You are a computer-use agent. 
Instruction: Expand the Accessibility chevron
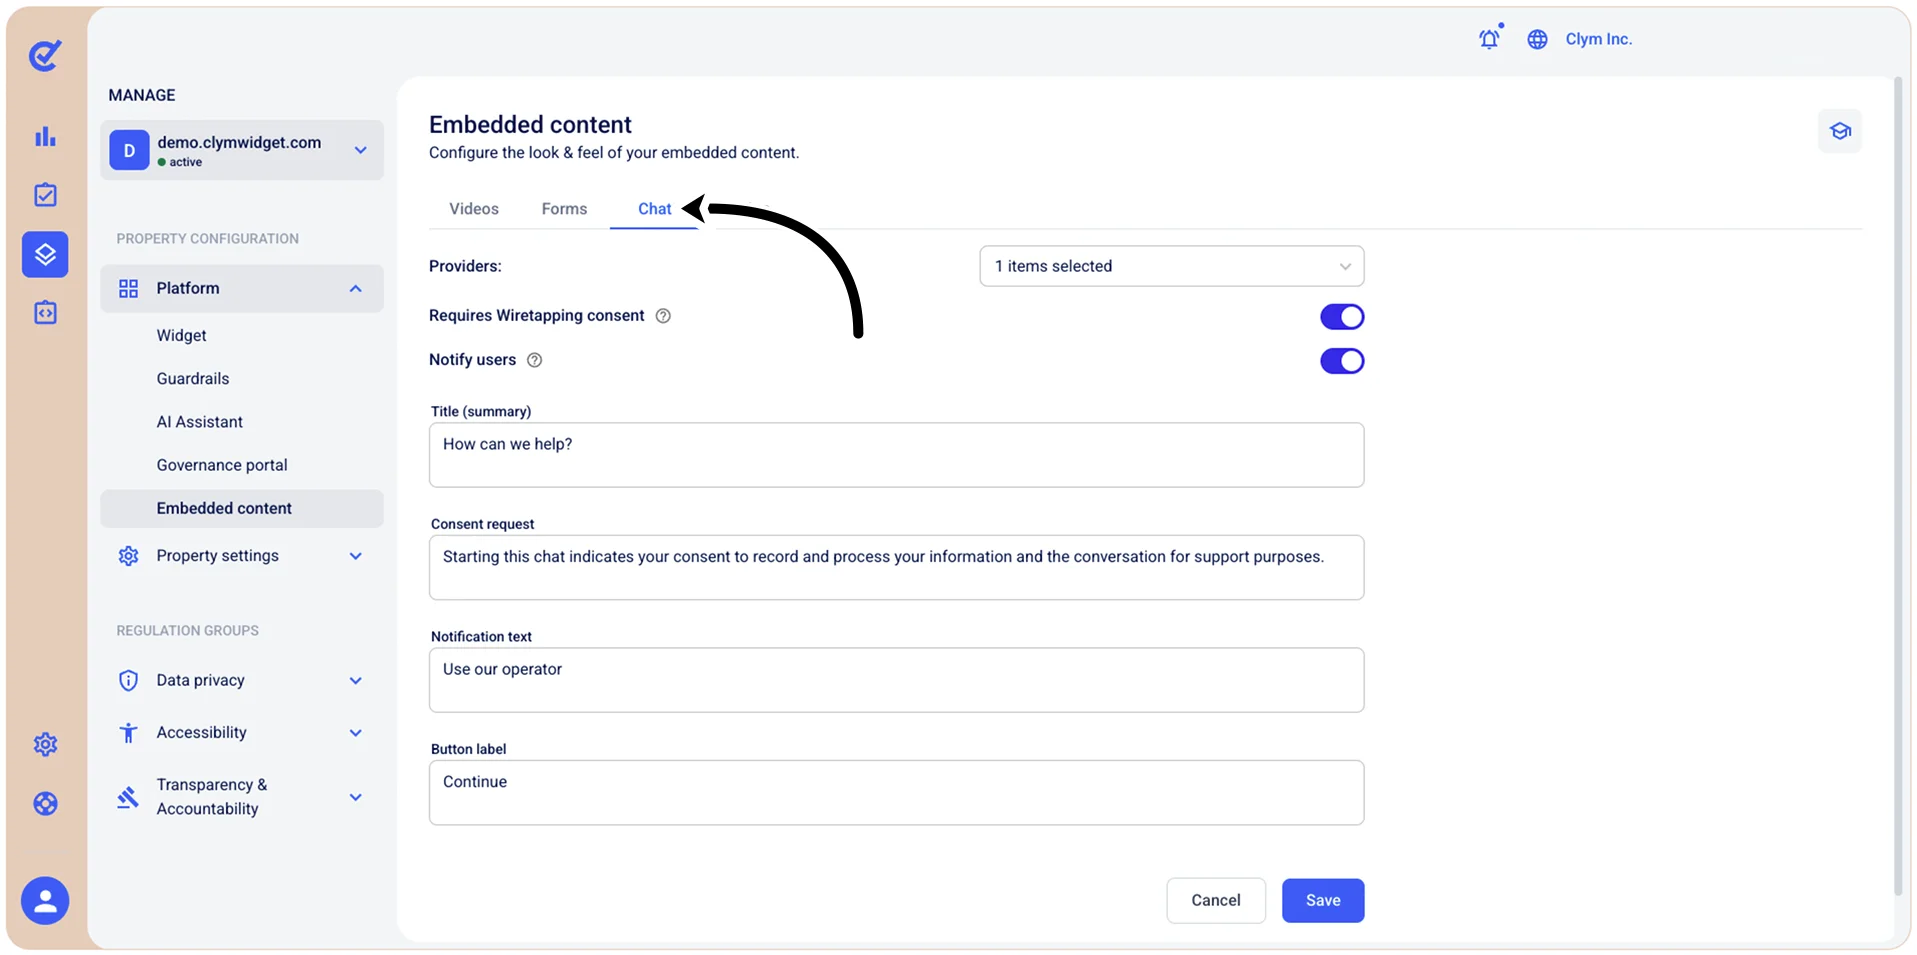tap(355, 733)
